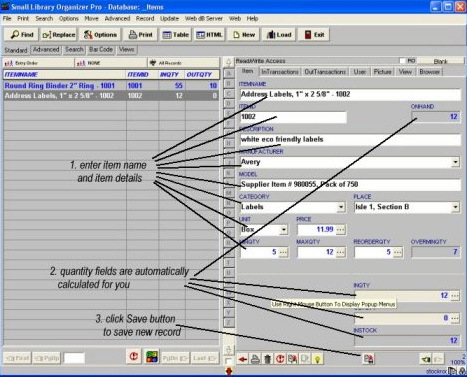Open the Update menu

pos(169,19)
